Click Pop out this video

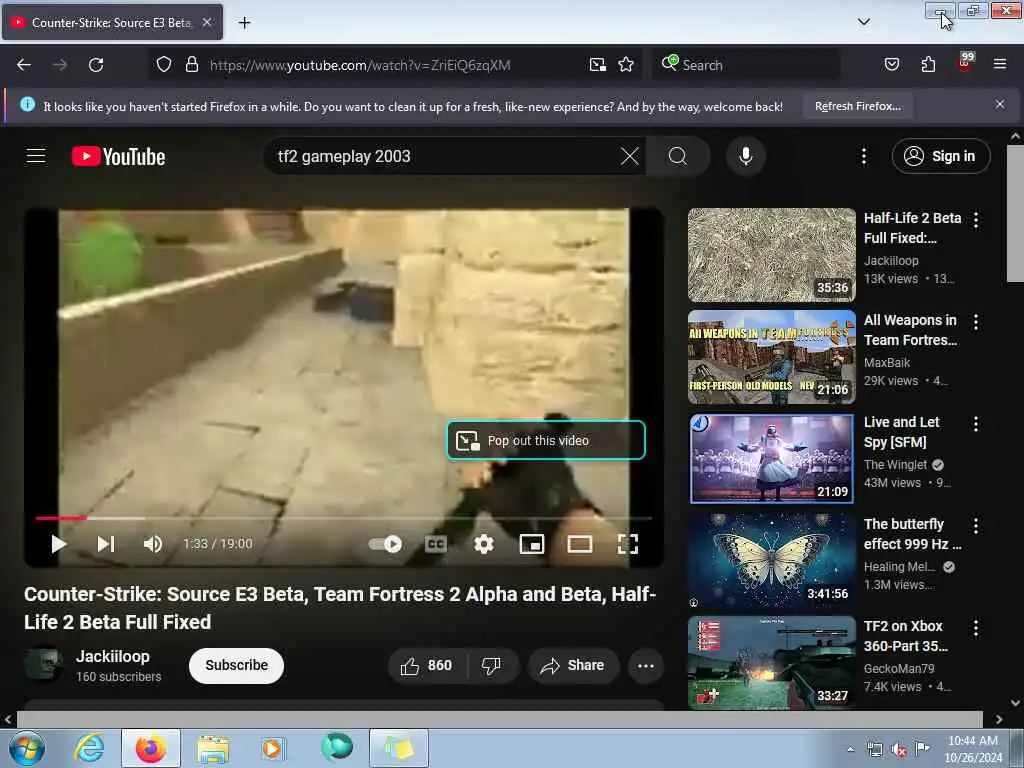pyautogui.click(x=546, y=440)
